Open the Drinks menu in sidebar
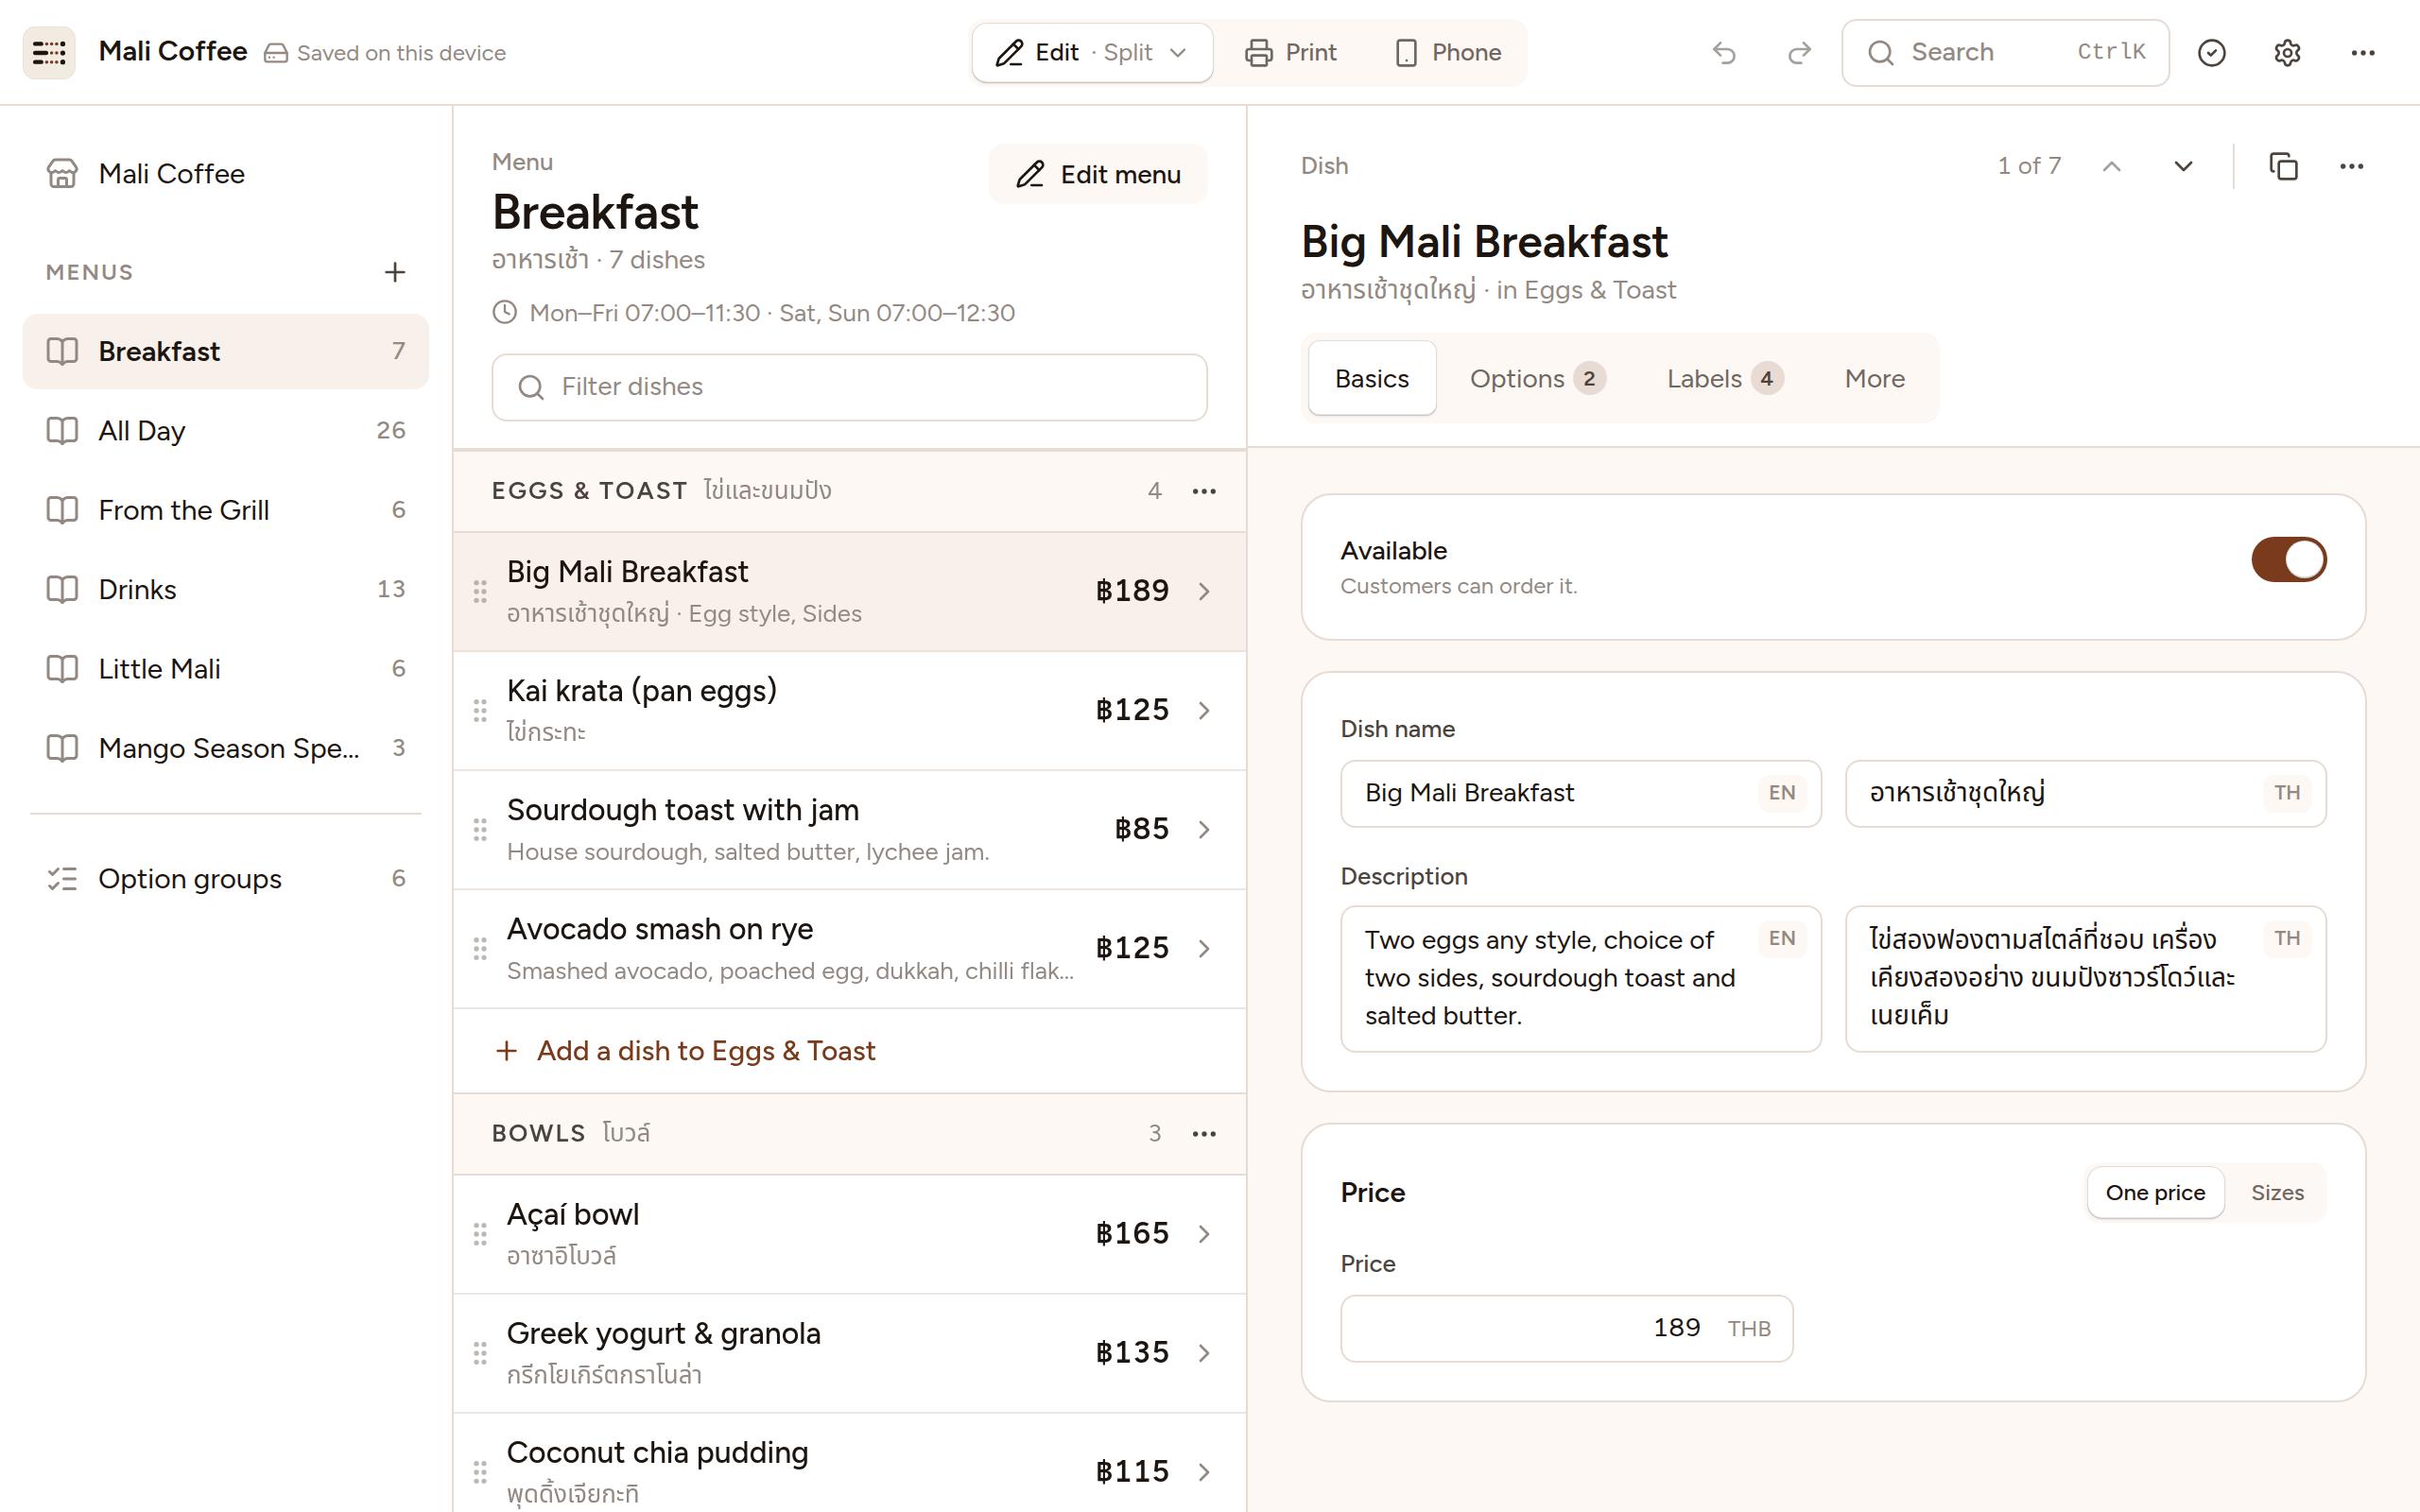The height and width of the screenshot is (1512, 2420). pyautogui.click(x=226, y=590)
